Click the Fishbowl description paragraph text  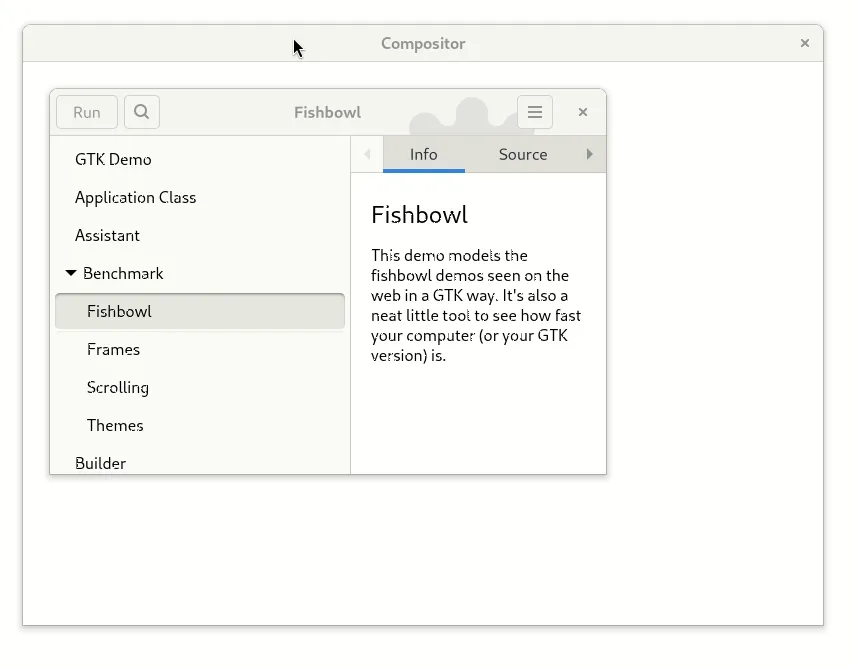click(475, 305)
